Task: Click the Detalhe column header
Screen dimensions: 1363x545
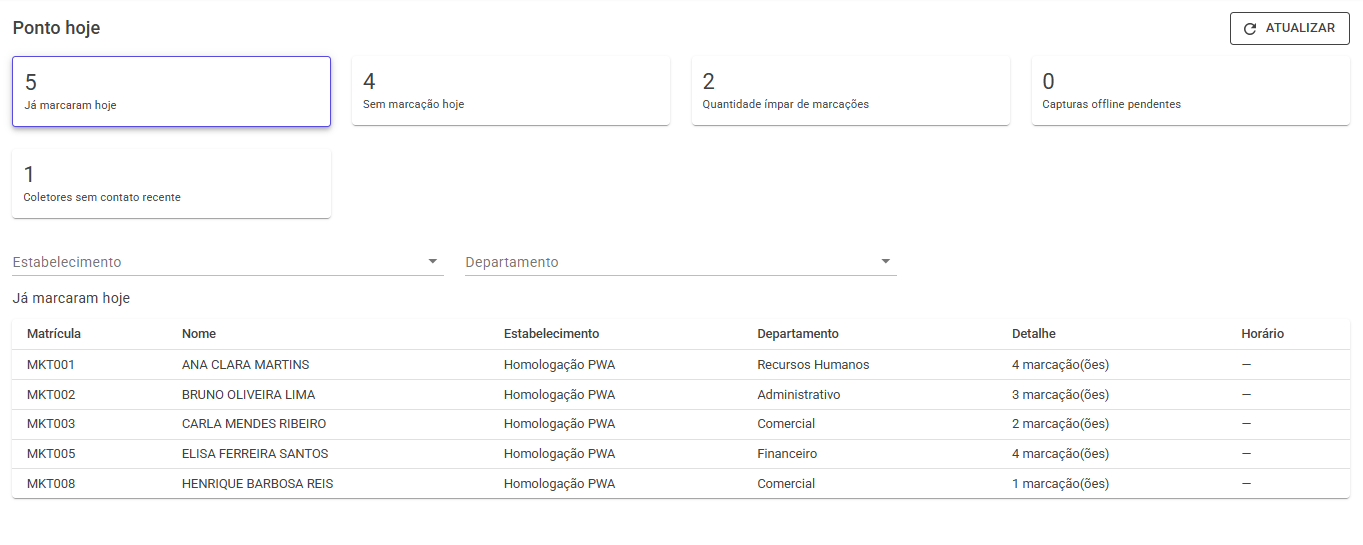Action: pos(1034,334)
